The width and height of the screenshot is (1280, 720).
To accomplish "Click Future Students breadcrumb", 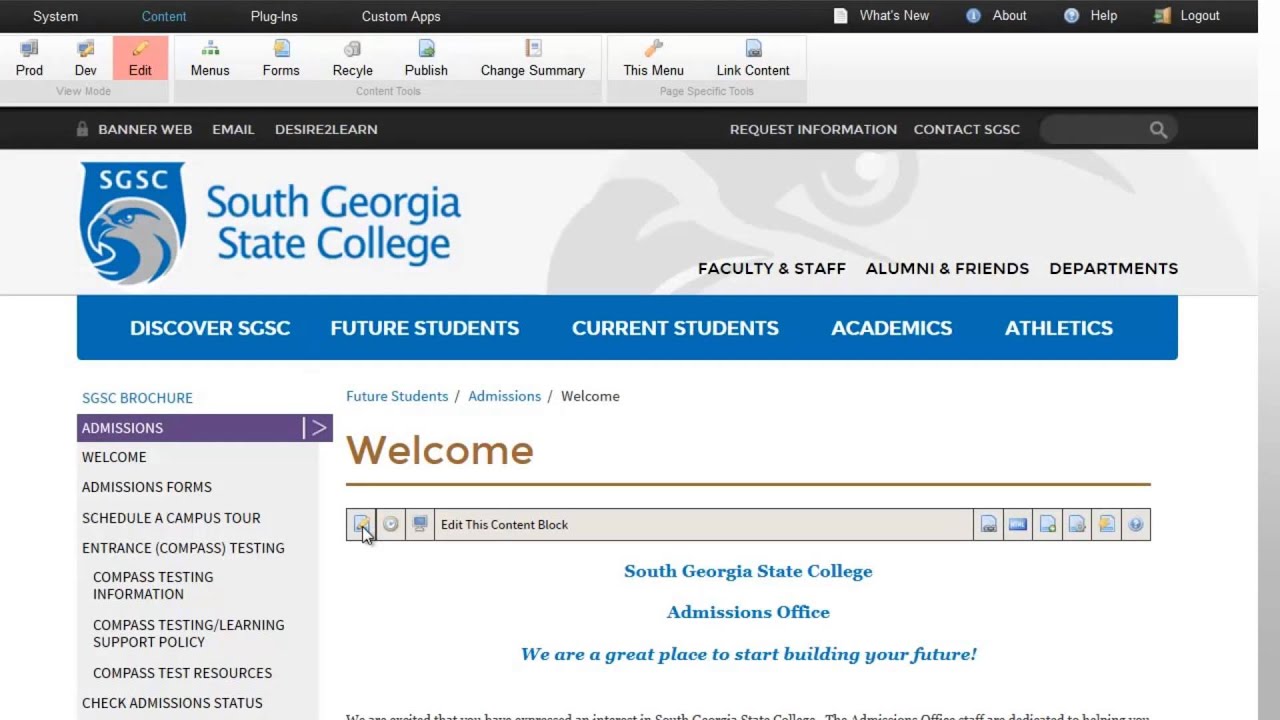I will 397,396.
